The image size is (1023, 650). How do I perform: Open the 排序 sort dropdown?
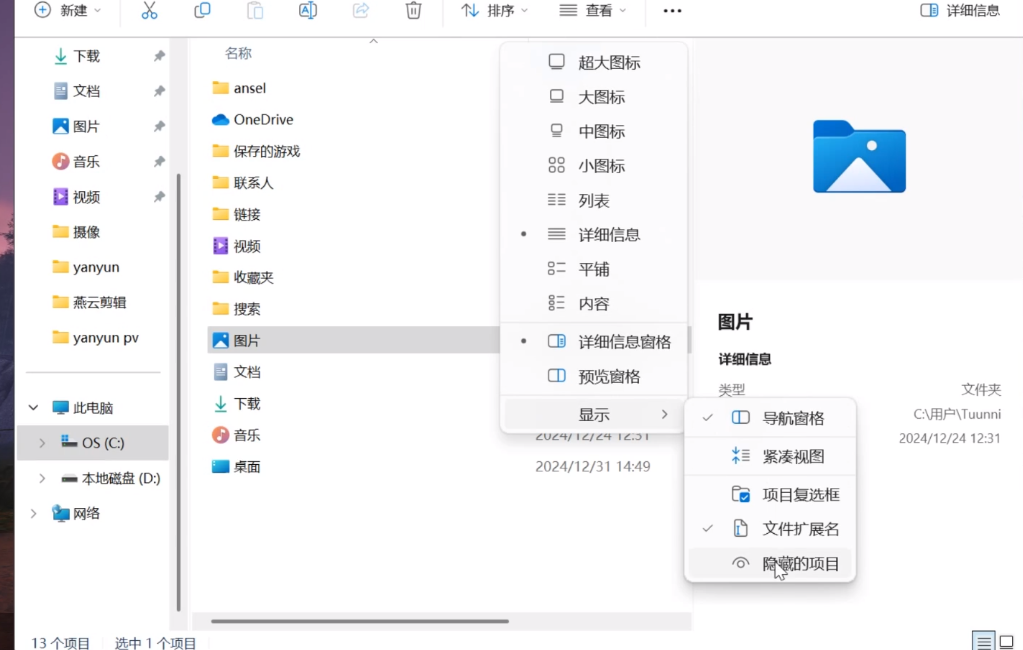(495, 11)
